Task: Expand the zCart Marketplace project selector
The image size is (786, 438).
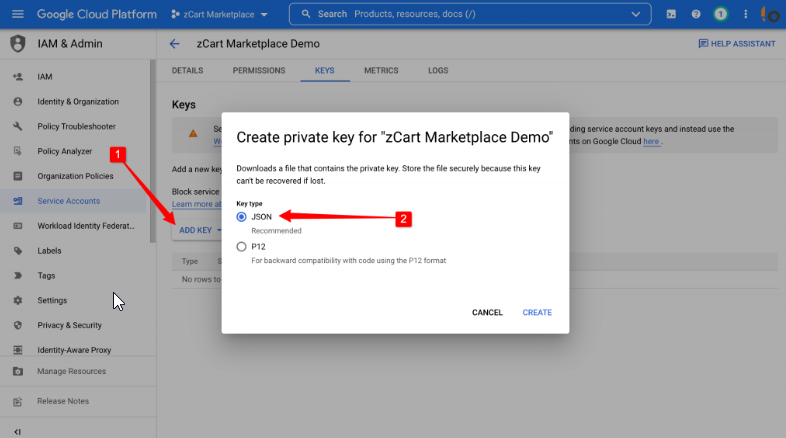Action: click(x=219, y=15)
